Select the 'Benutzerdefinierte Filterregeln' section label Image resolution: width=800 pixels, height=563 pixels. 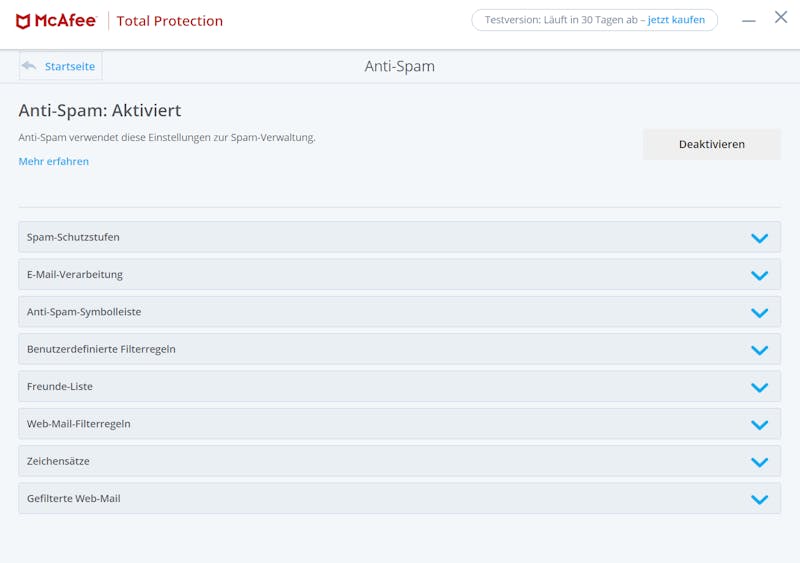(101, 349)
